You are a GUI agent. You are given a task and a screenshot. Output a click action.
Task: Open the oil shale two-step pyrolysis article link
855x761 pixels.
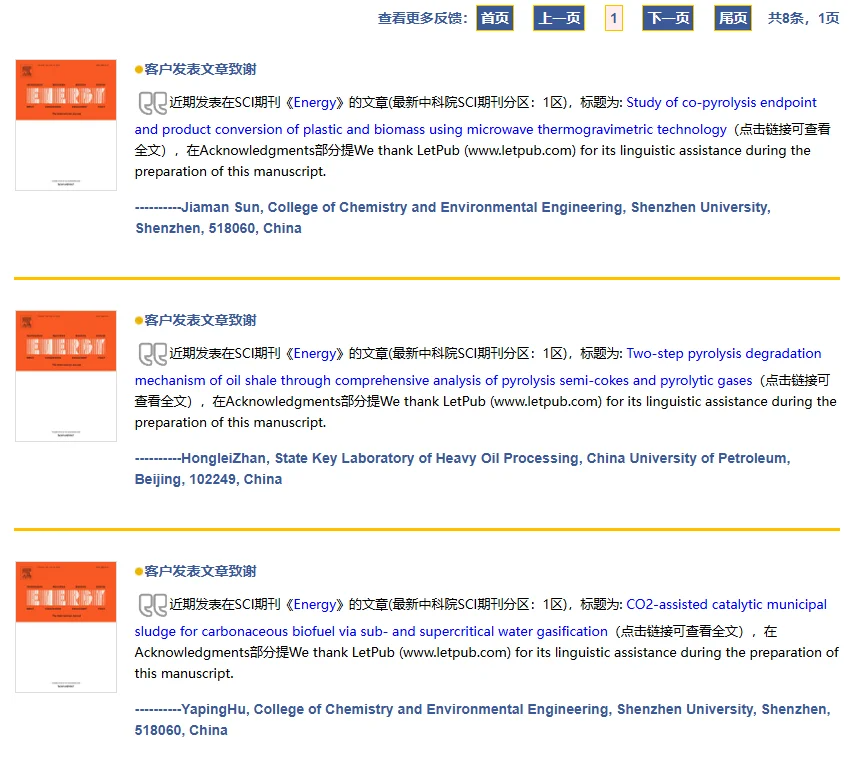[724, 353]
